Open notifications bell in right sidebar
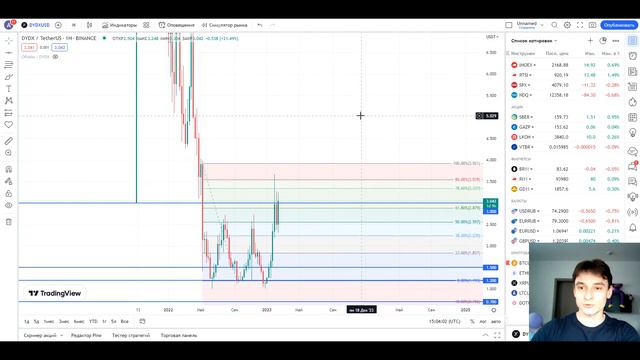640x360 pixels. point(632,227)
